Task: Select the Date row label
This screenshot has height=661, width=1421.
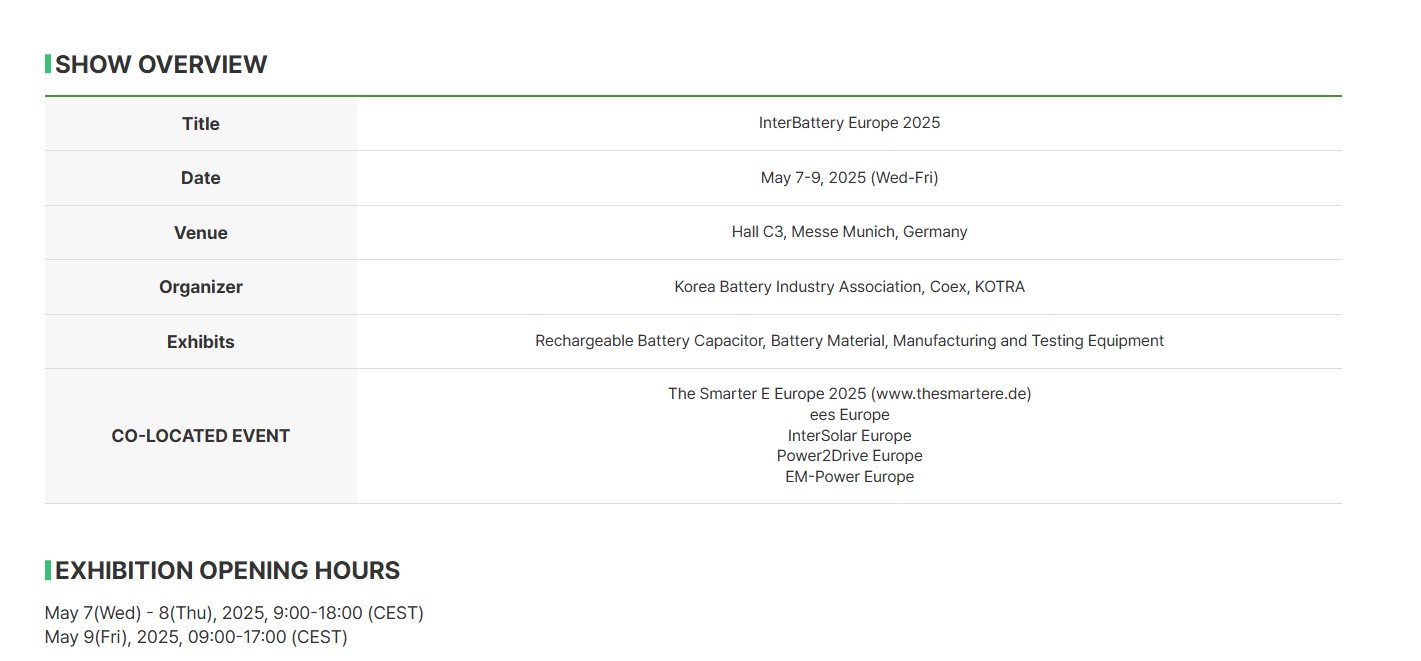Action: coord(200,178)
